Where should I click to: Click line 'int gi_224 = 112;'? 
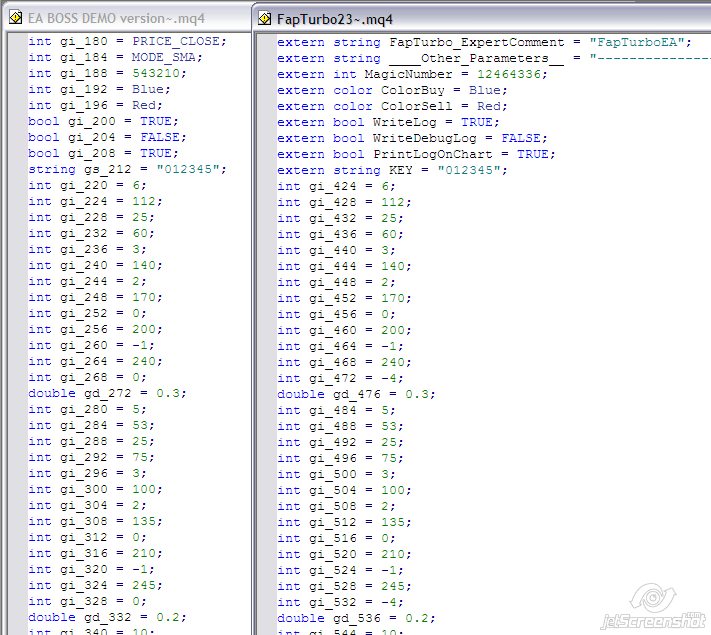(x=95, y=201)
